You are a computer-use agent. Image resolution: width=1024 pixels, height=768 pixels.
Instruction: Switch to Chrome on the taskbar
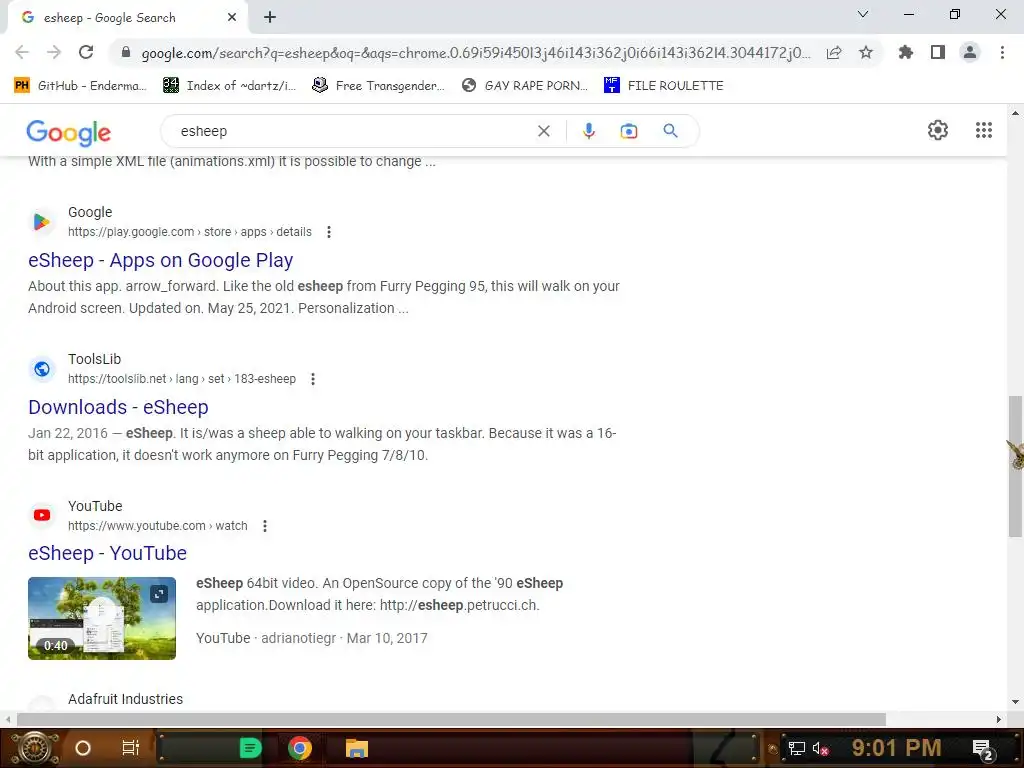(x=300, y=748)
